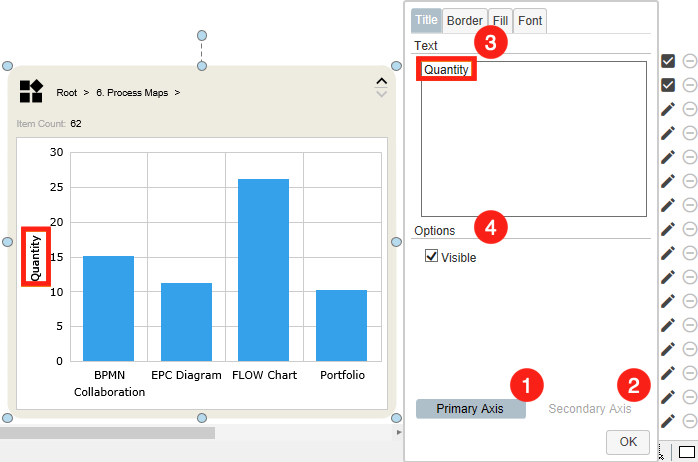The width and height of the screenshot is (698, 462).
Task: Click the last pencil edit icon in column
Action: [668, 421]
